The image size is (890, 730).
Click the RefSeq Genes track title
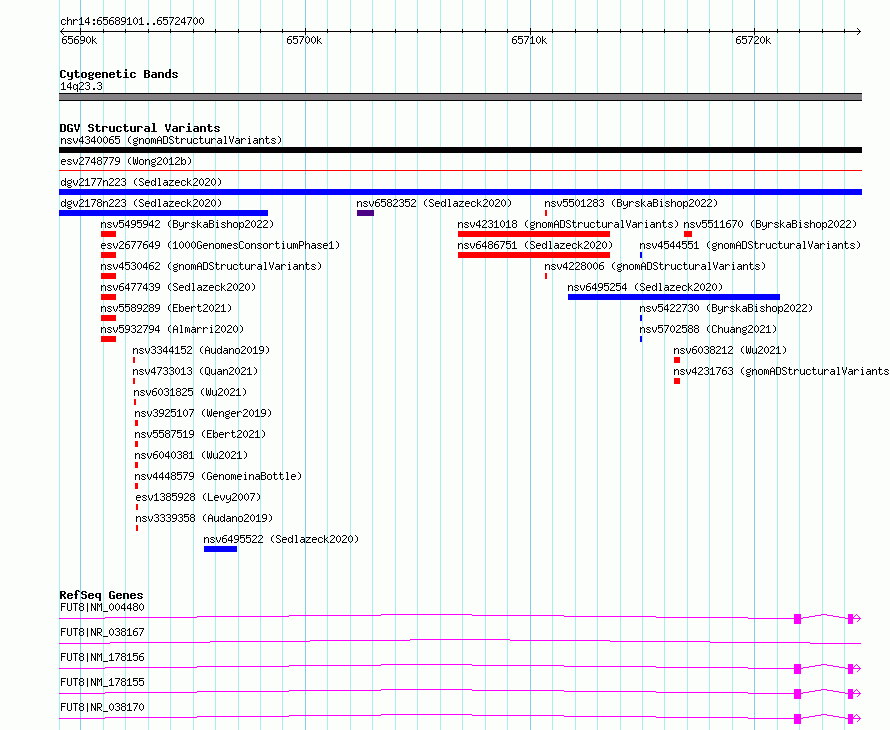[101, 595]
